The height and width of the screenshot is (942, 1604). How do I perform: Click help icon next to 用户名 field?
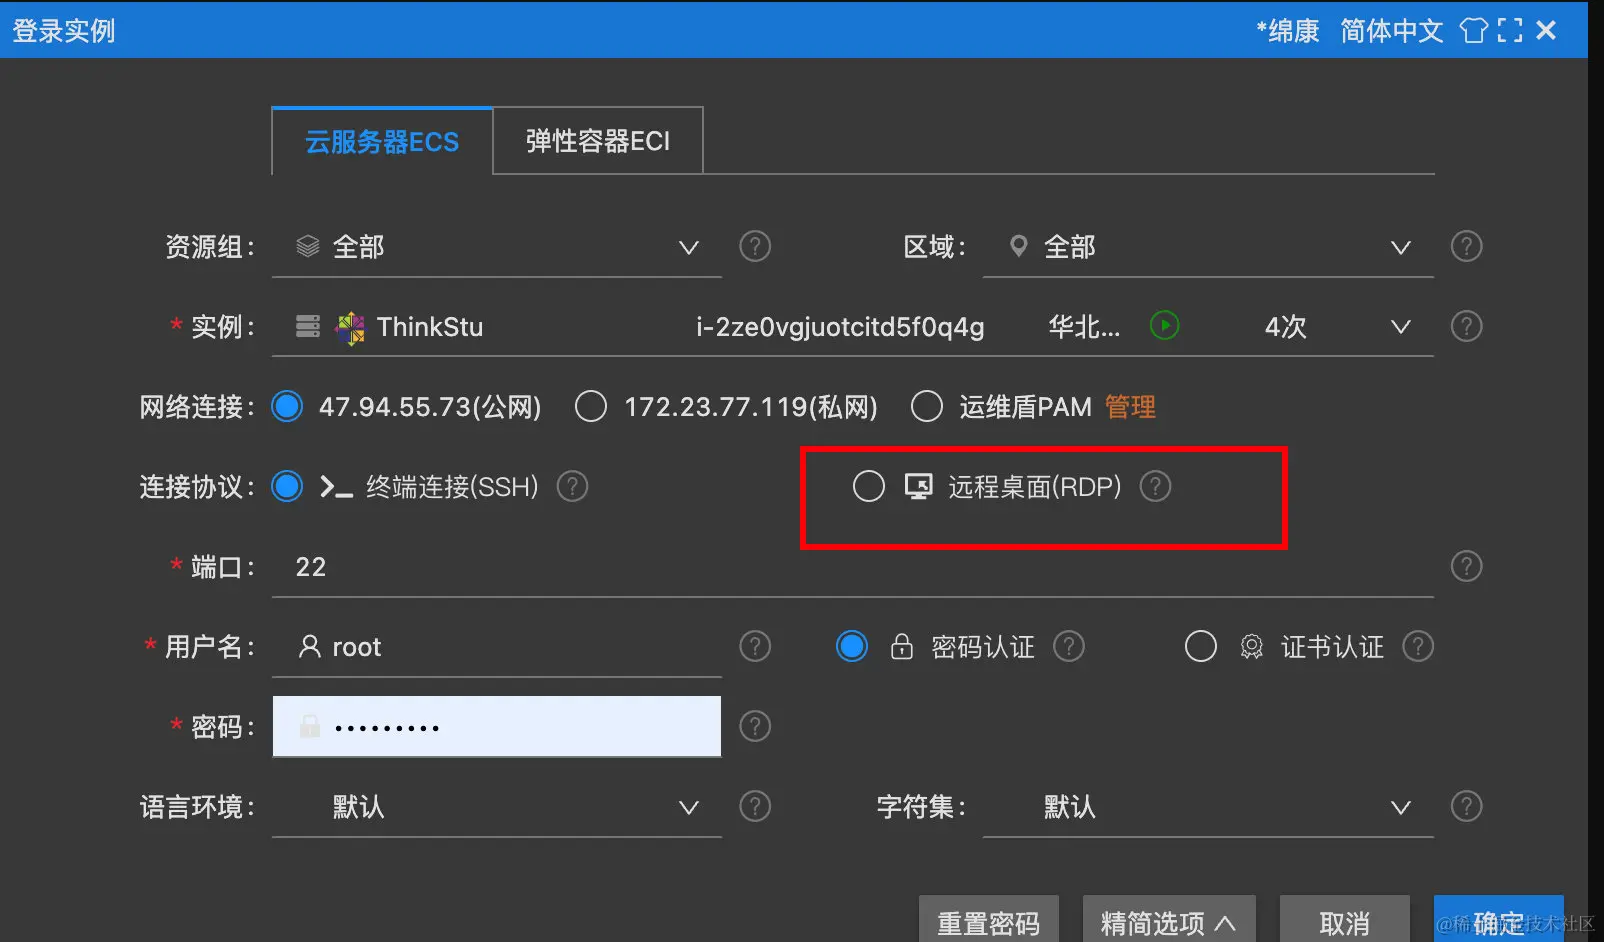point(755,646)
